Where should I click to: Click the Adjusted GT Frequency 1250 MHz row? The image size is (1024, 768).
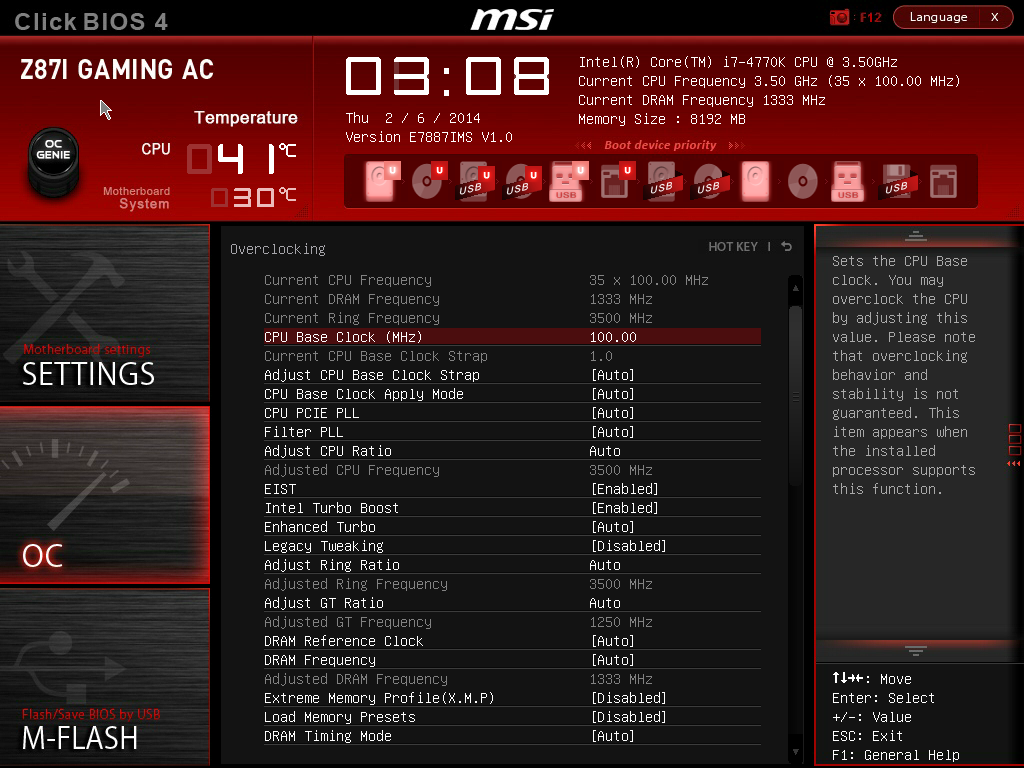point(512,622)
